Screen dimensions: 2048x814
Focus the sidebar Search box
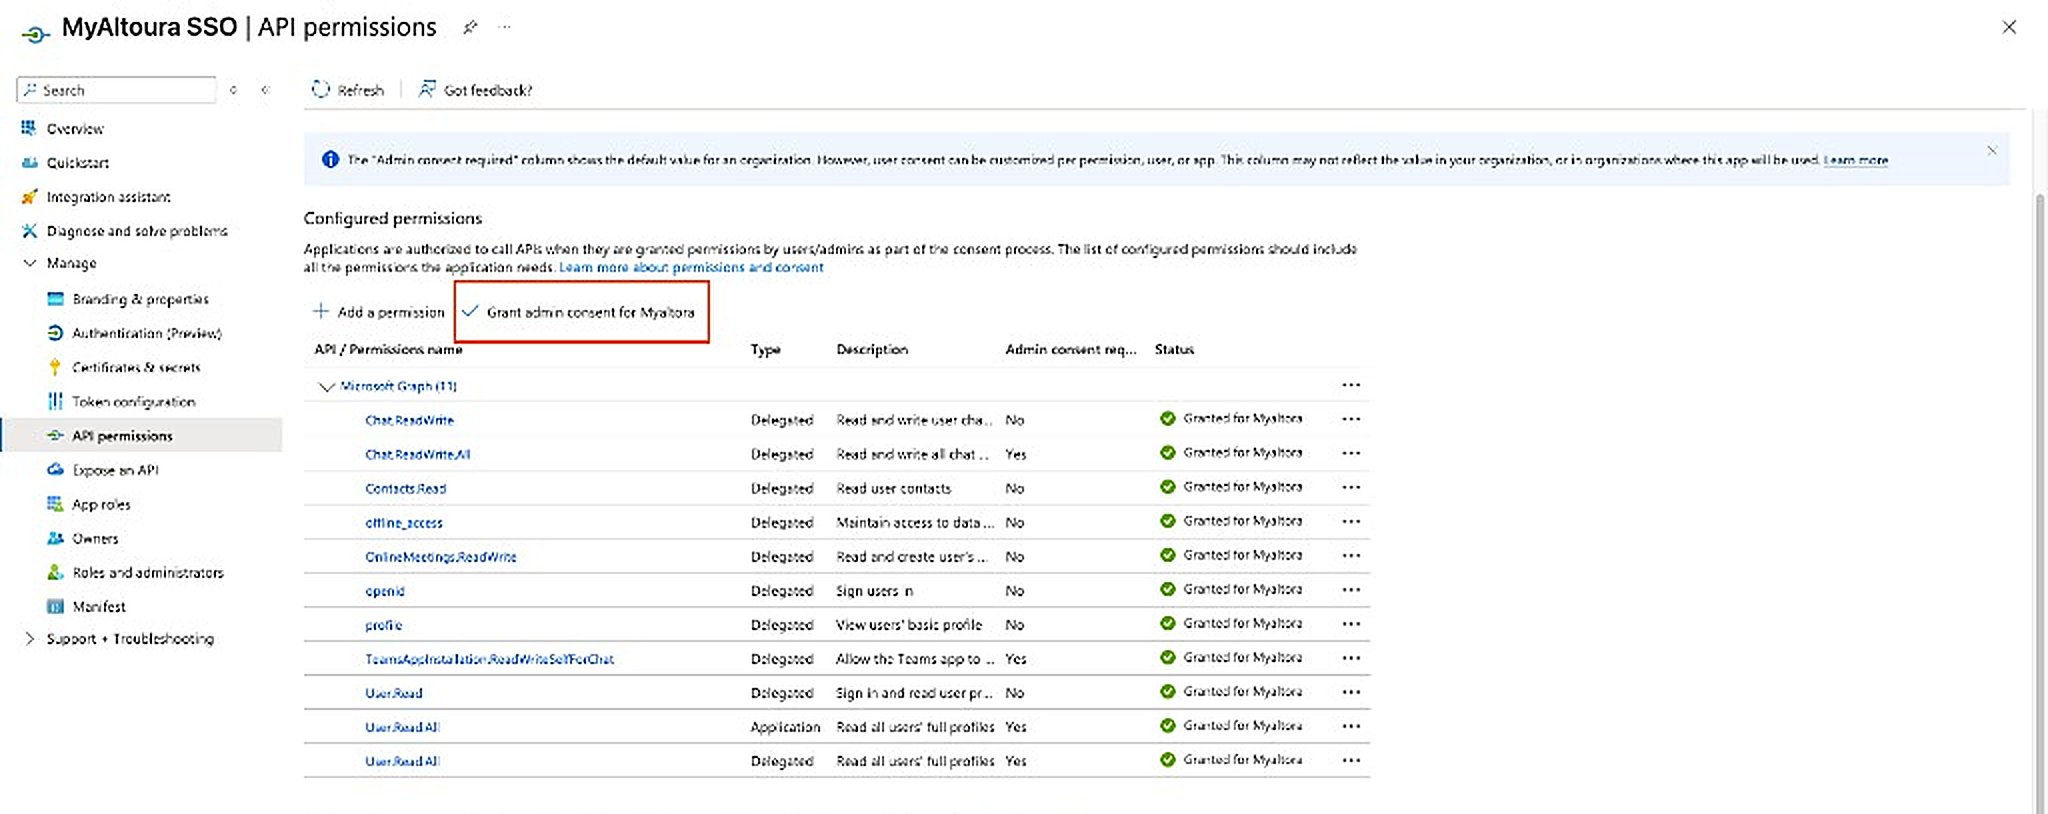(x=117, y=90)
